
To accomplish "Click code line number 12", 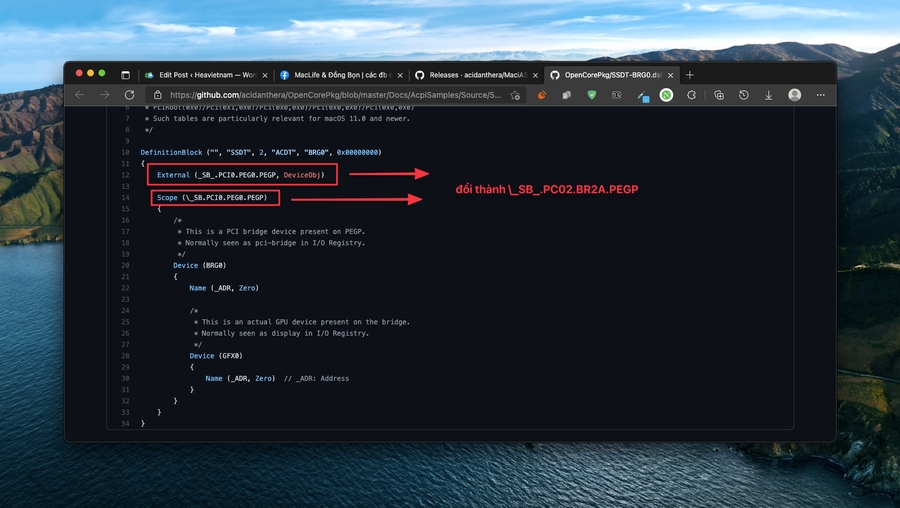I will point(126,175).
